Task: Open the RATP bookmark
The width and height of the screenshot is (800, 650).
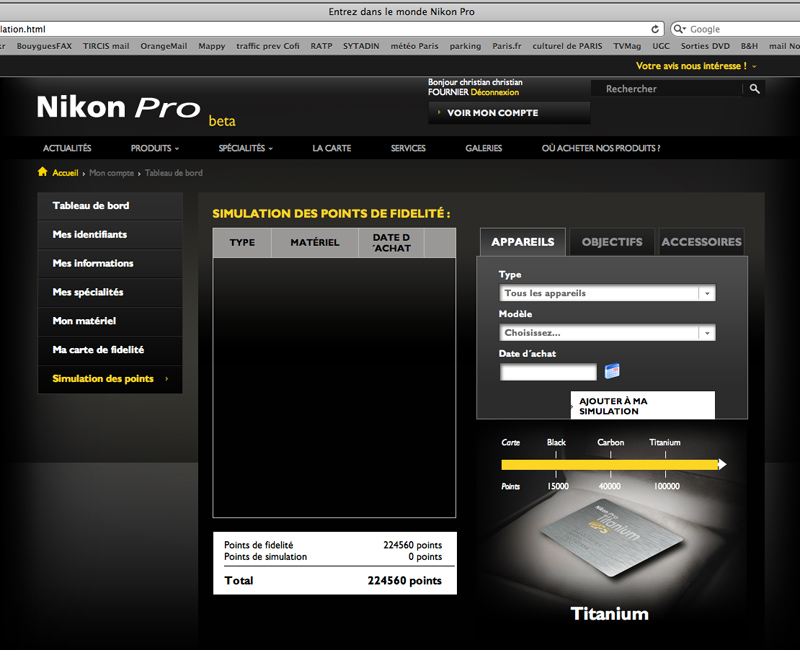Action: click(x=321, y=46)
